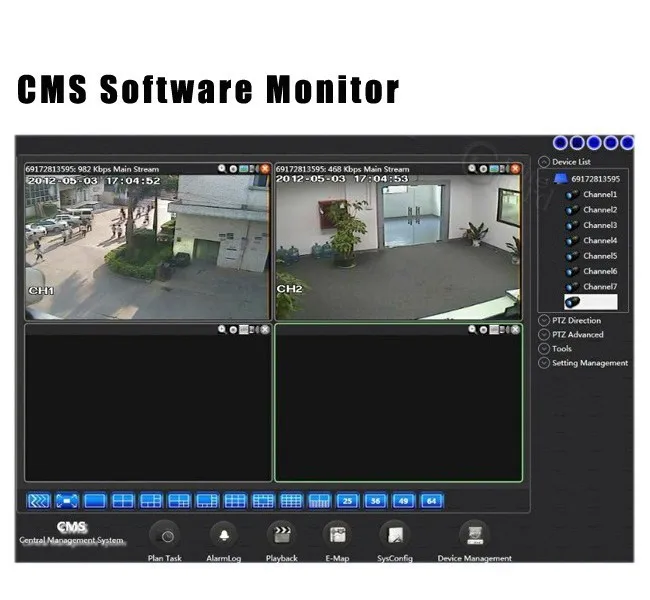Image resolution: width=650 pixels, height=600 pixels.
Task: Open the E-Map
Action: pos(337,541)
